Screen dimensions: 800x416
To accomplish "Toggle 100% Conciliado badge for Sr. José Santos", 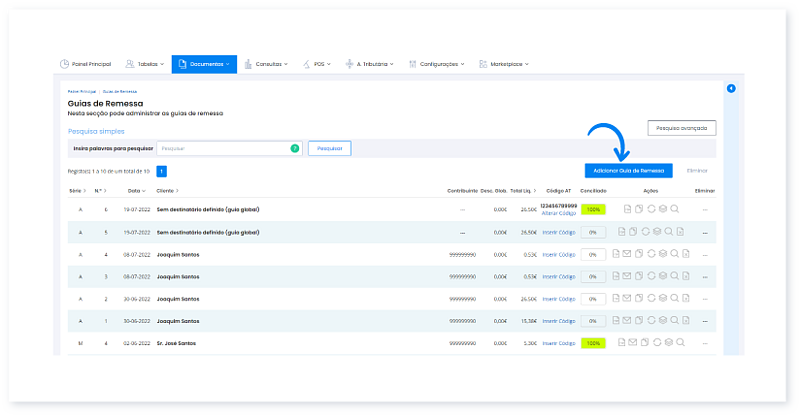I will pyautogui.click(x=593, y=343).
